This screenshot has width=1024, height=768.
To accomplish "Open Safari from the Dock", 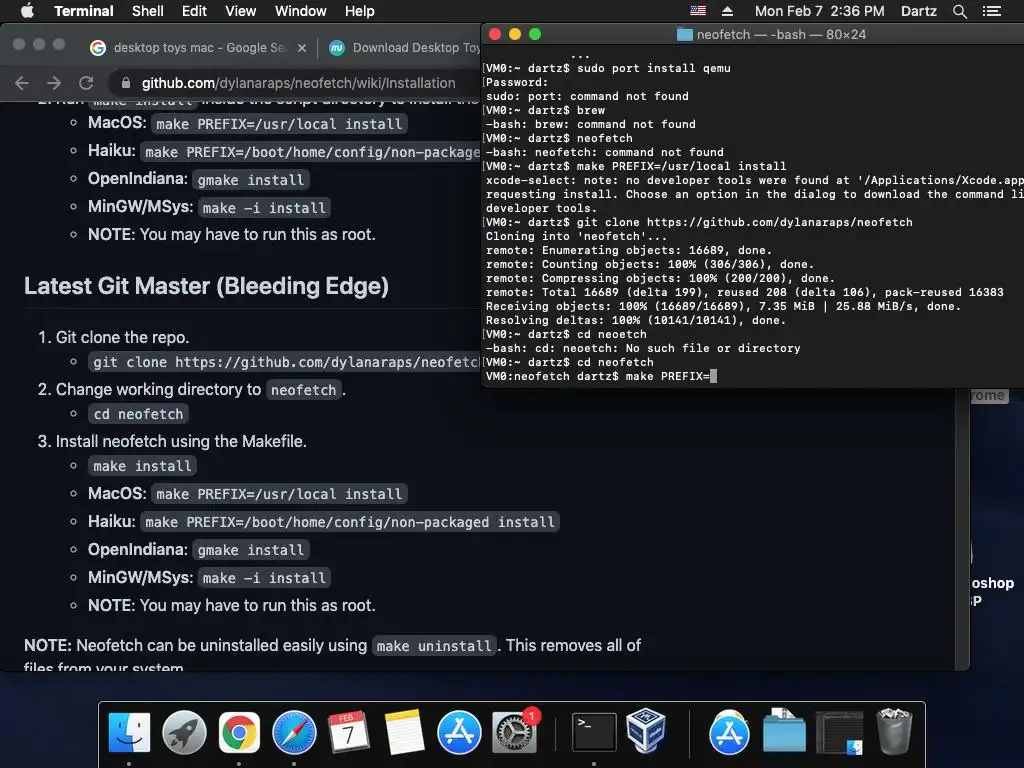I will [x=294, y=732].
